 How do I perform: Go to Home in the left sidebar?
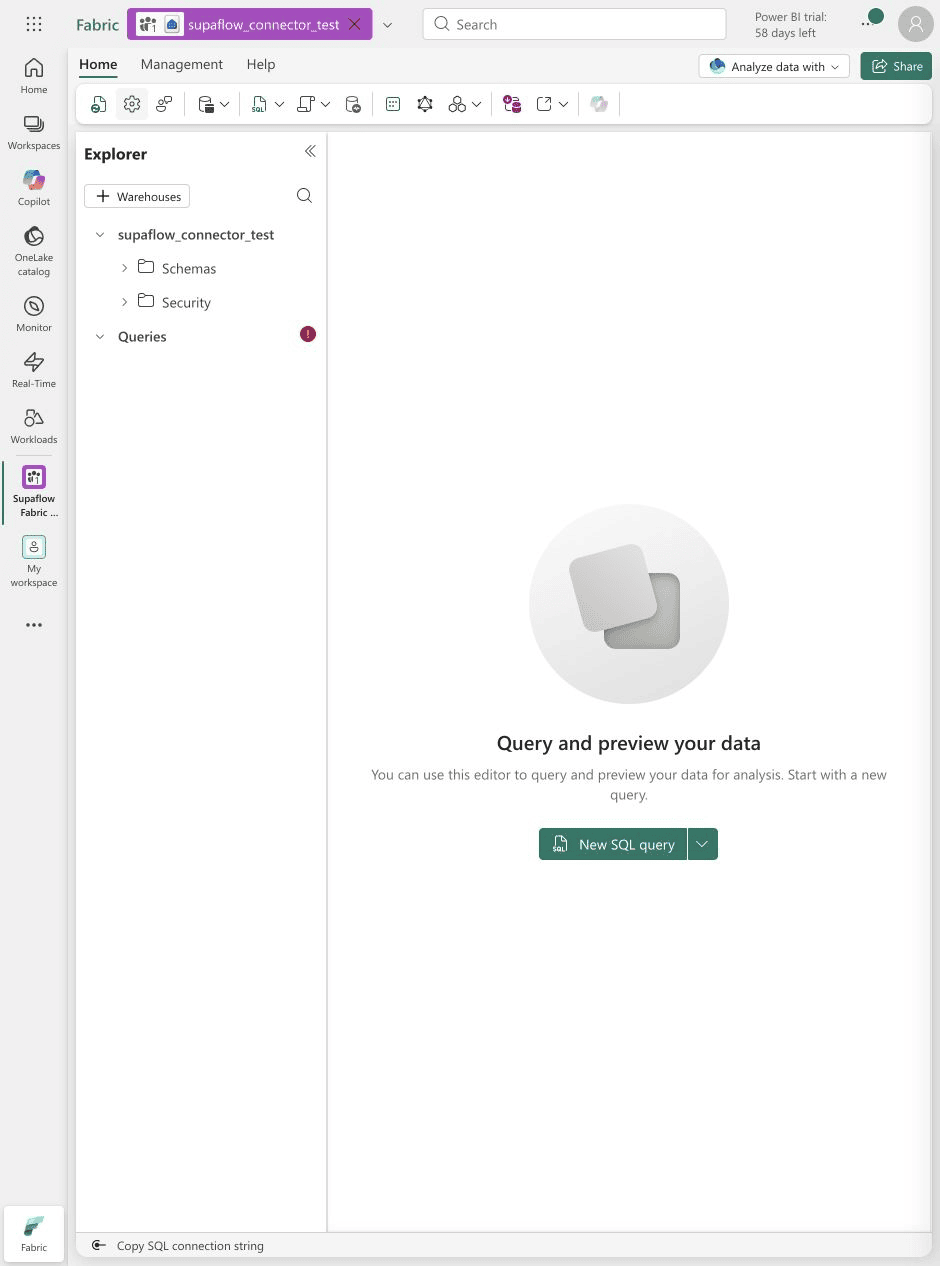pyautogui.click(x=34, y=76)
